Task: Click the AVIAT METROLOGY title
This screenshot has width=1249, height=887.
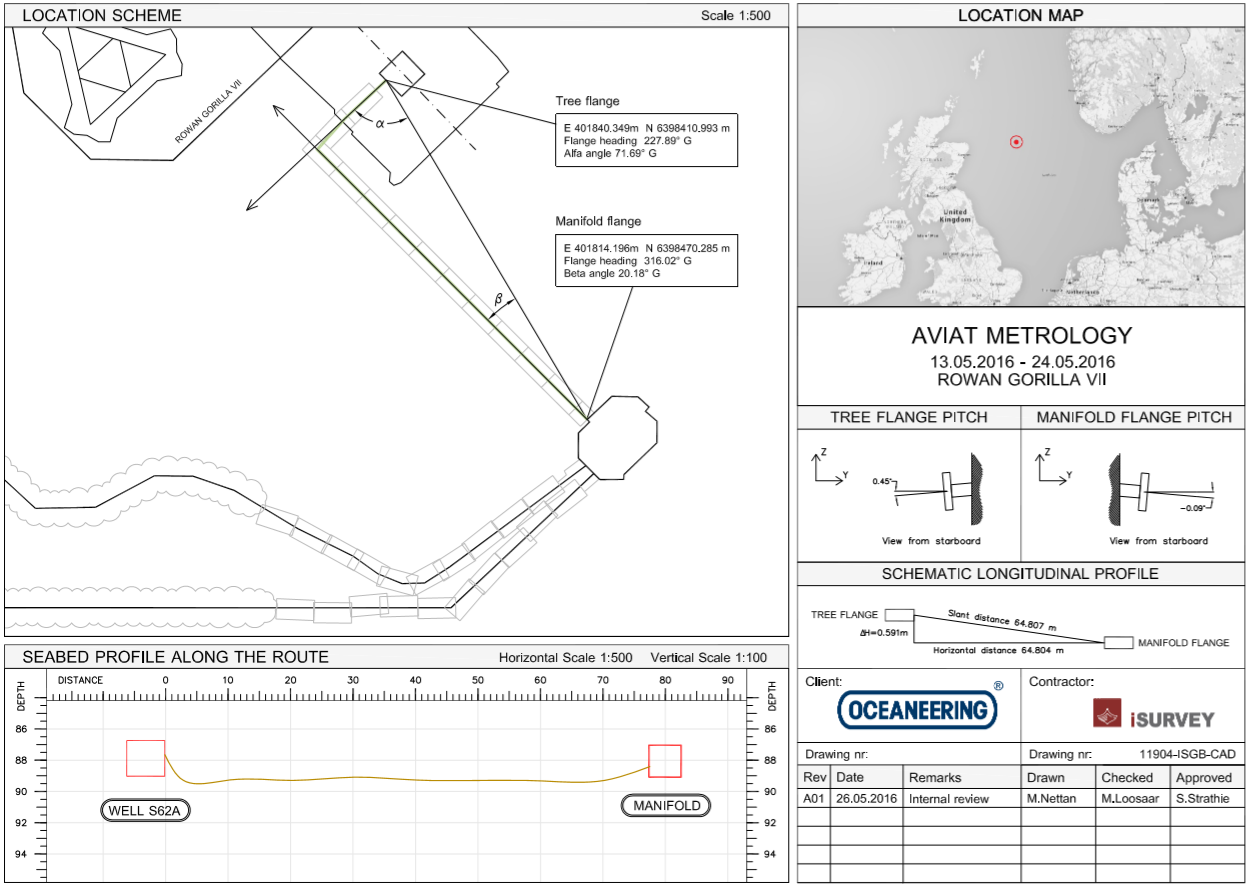Action: (1021, 336)
